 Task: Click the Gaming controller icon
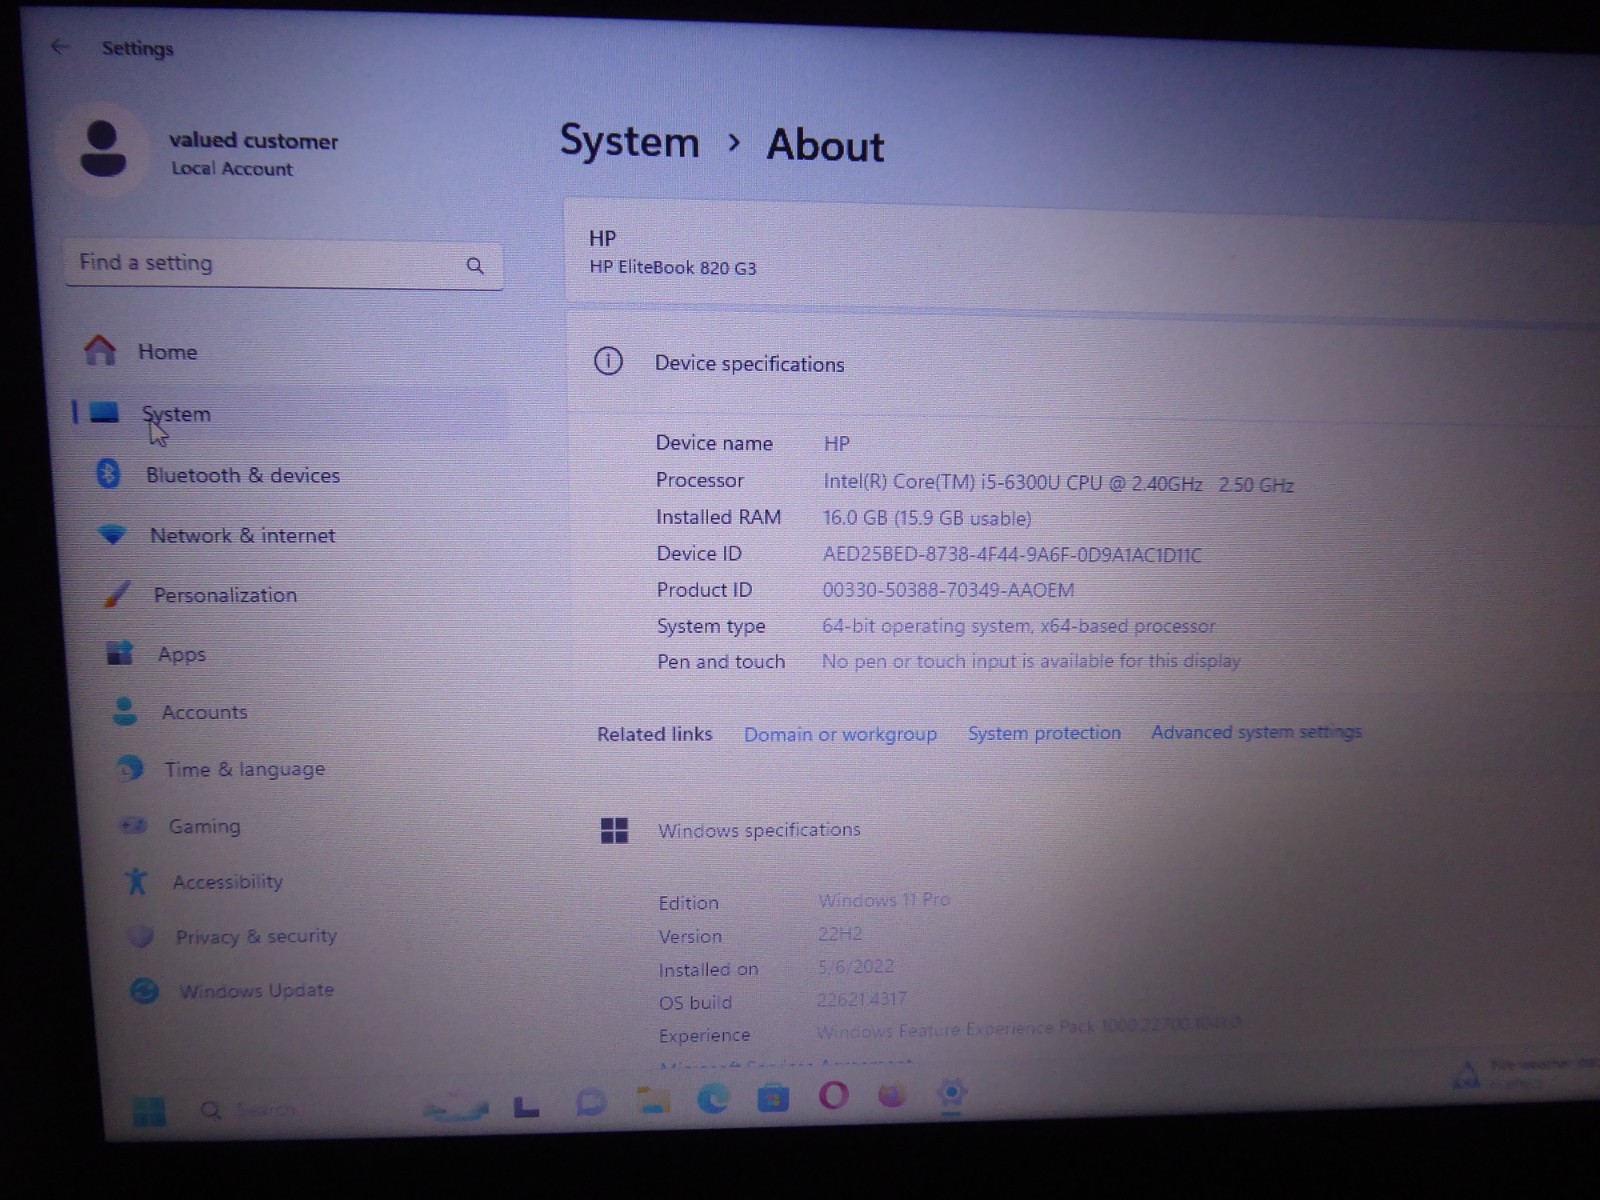[x=133, y=825]
